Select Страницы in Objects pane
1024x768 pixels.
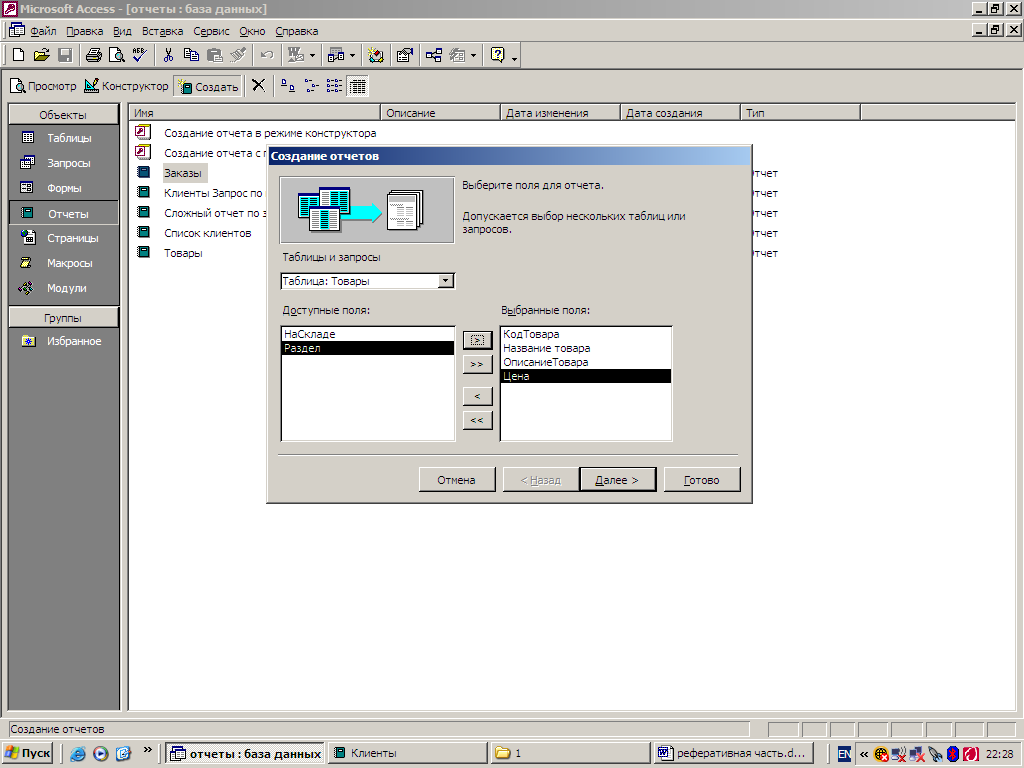pos(64,238)
